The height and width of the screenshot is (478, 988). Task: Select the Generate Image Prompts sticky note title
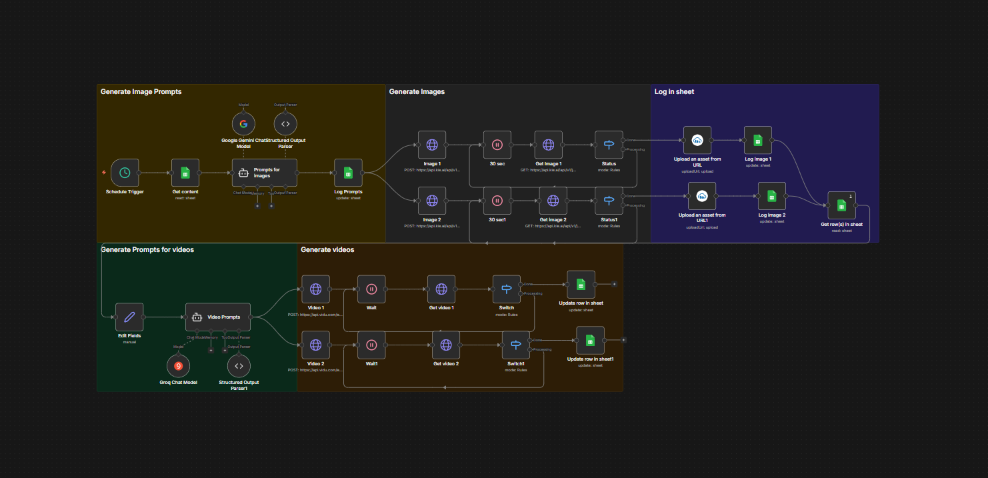click(x=141, y=92)
